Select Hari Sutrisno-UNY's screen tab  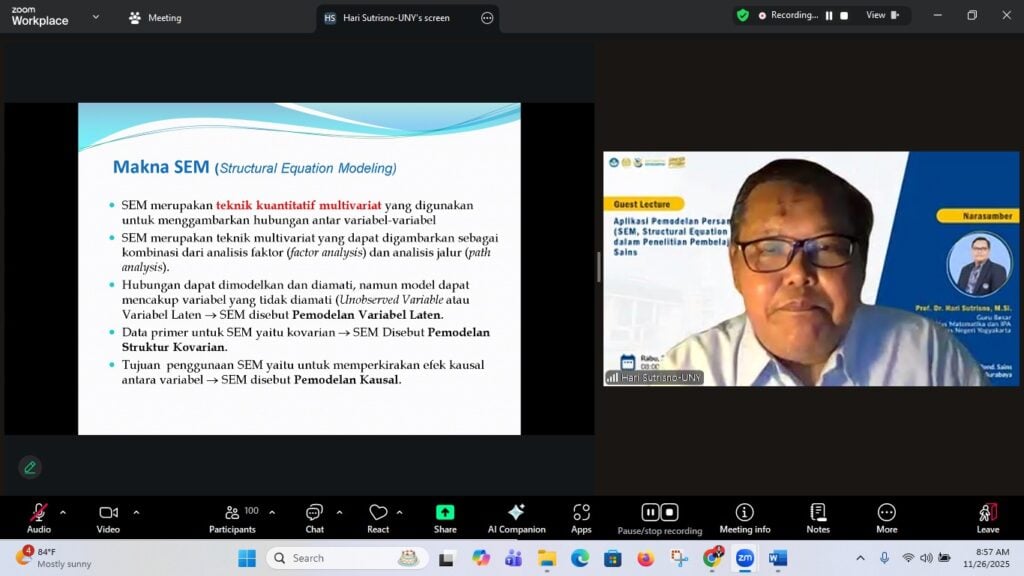pos(395,18)
